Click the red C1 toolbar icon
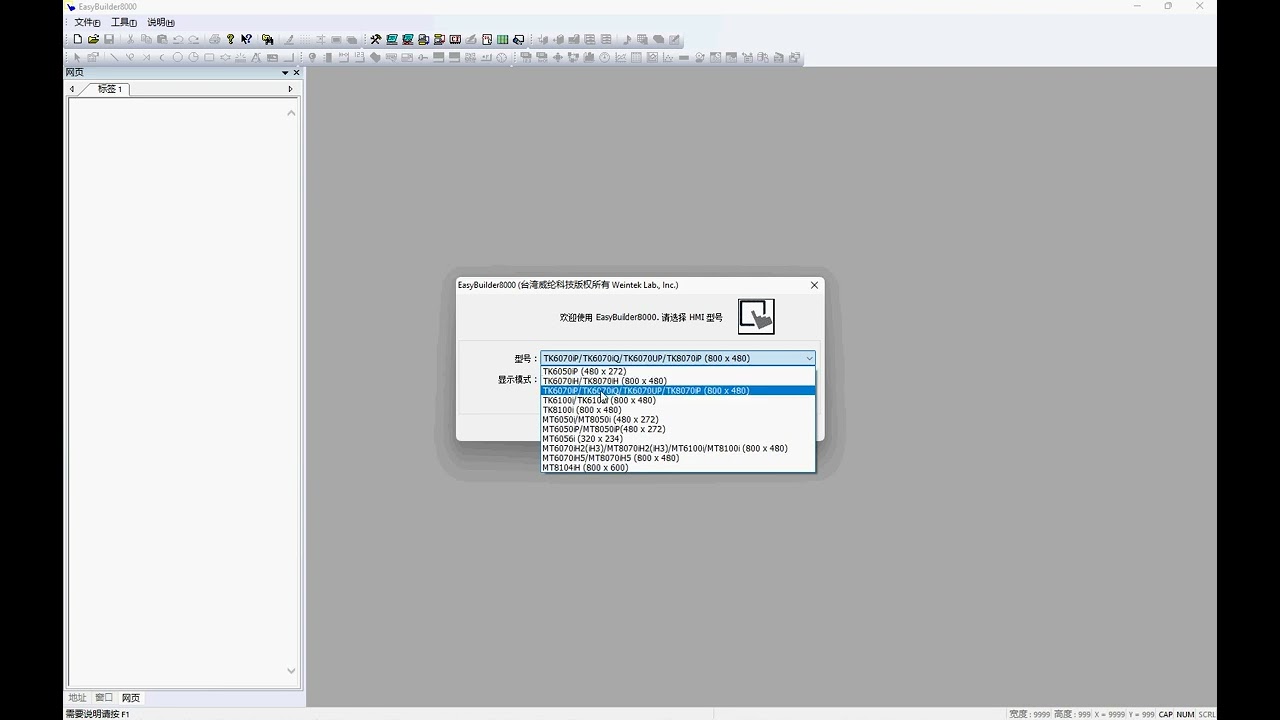Image resolution: width=1280 pixels, height=720 pixels. pos(455,39)
